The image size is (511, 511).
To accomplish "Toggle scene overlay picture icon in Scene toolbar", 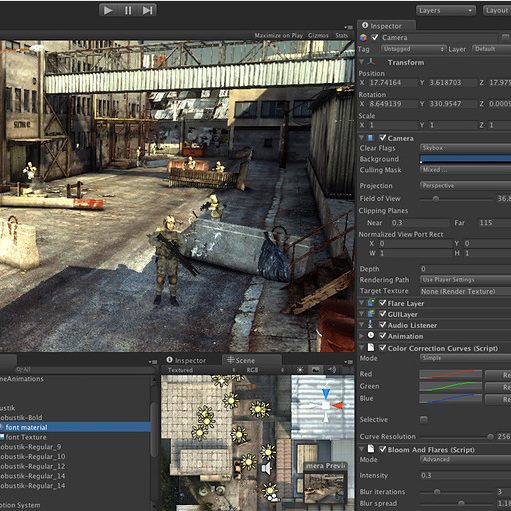I will click(316, 370).
